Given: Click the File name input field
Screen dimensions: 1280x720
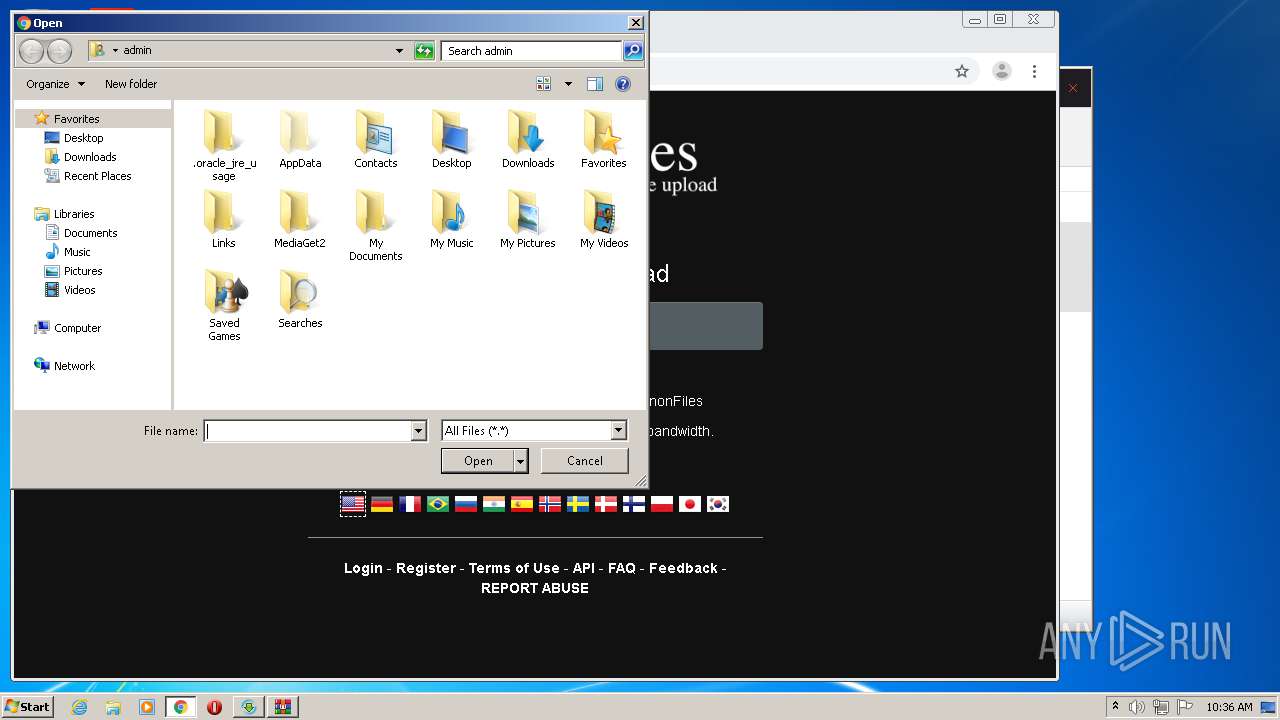Looking at the screenshot, I should click(307, 431).
